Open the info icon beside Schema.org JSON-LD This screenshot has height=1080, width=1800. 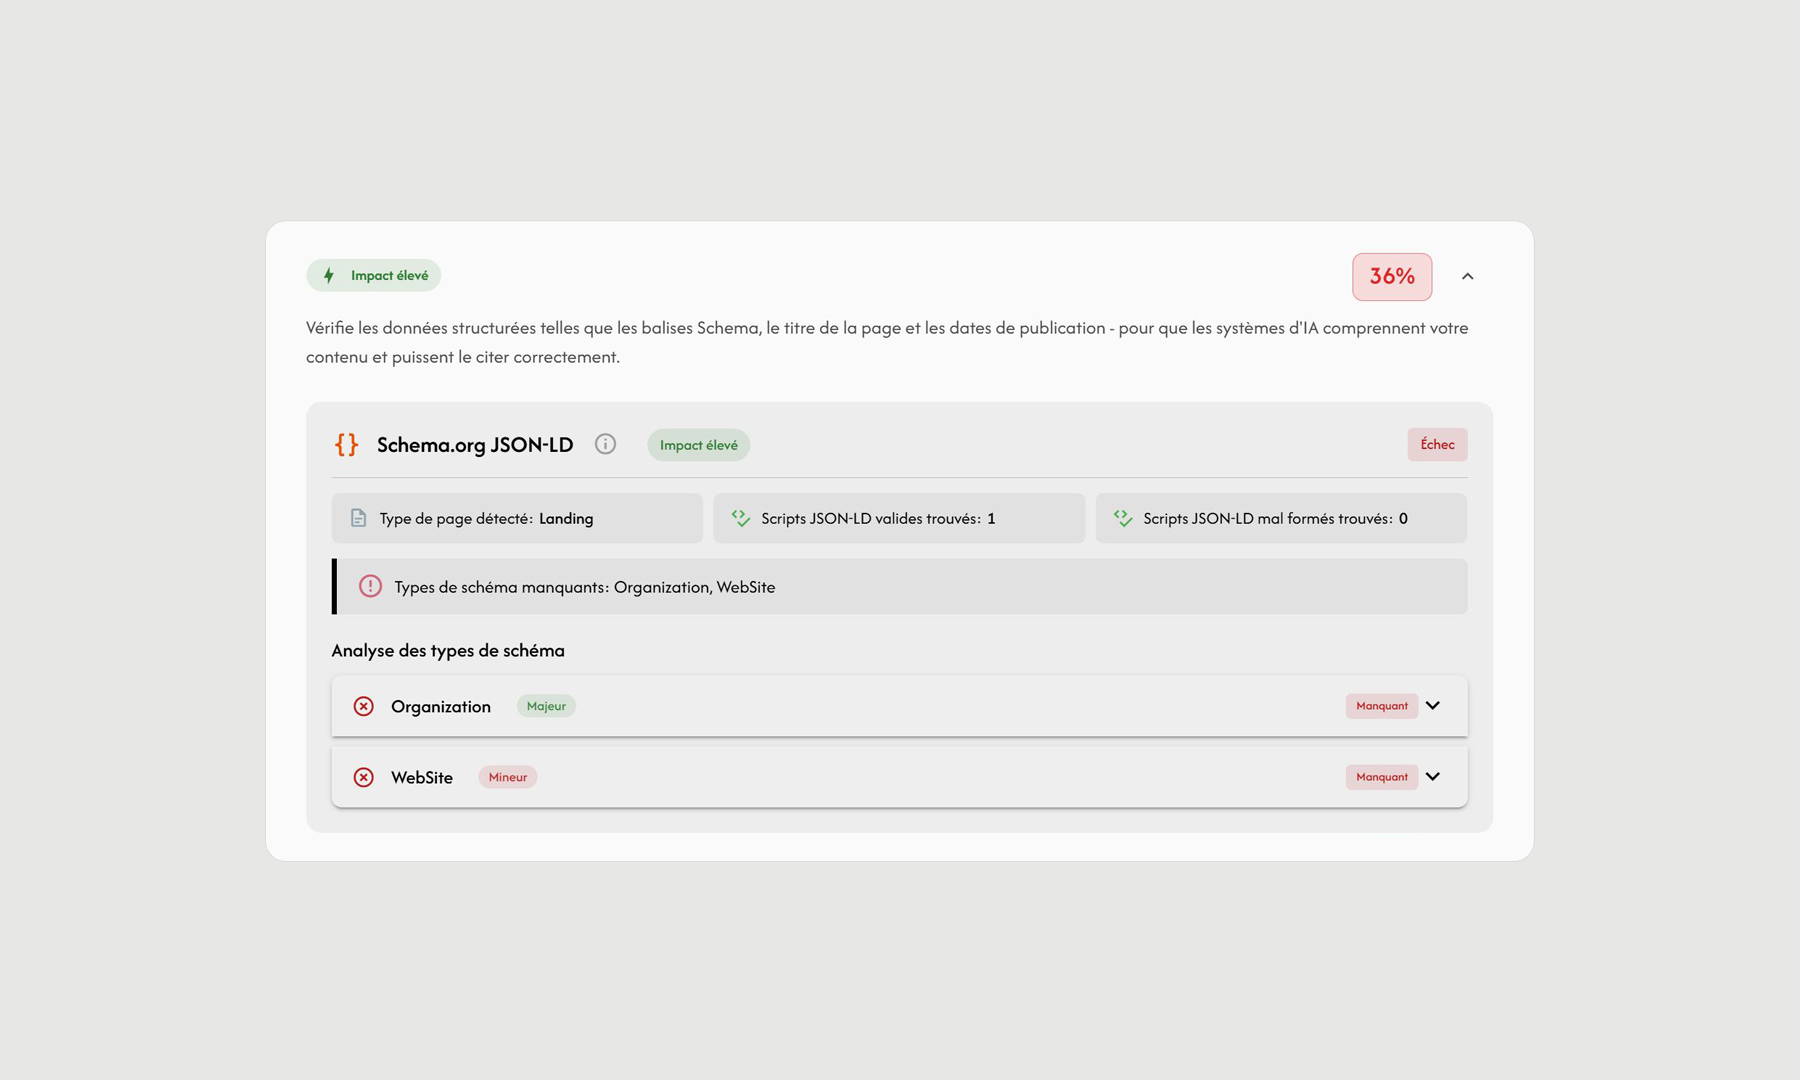605,445
